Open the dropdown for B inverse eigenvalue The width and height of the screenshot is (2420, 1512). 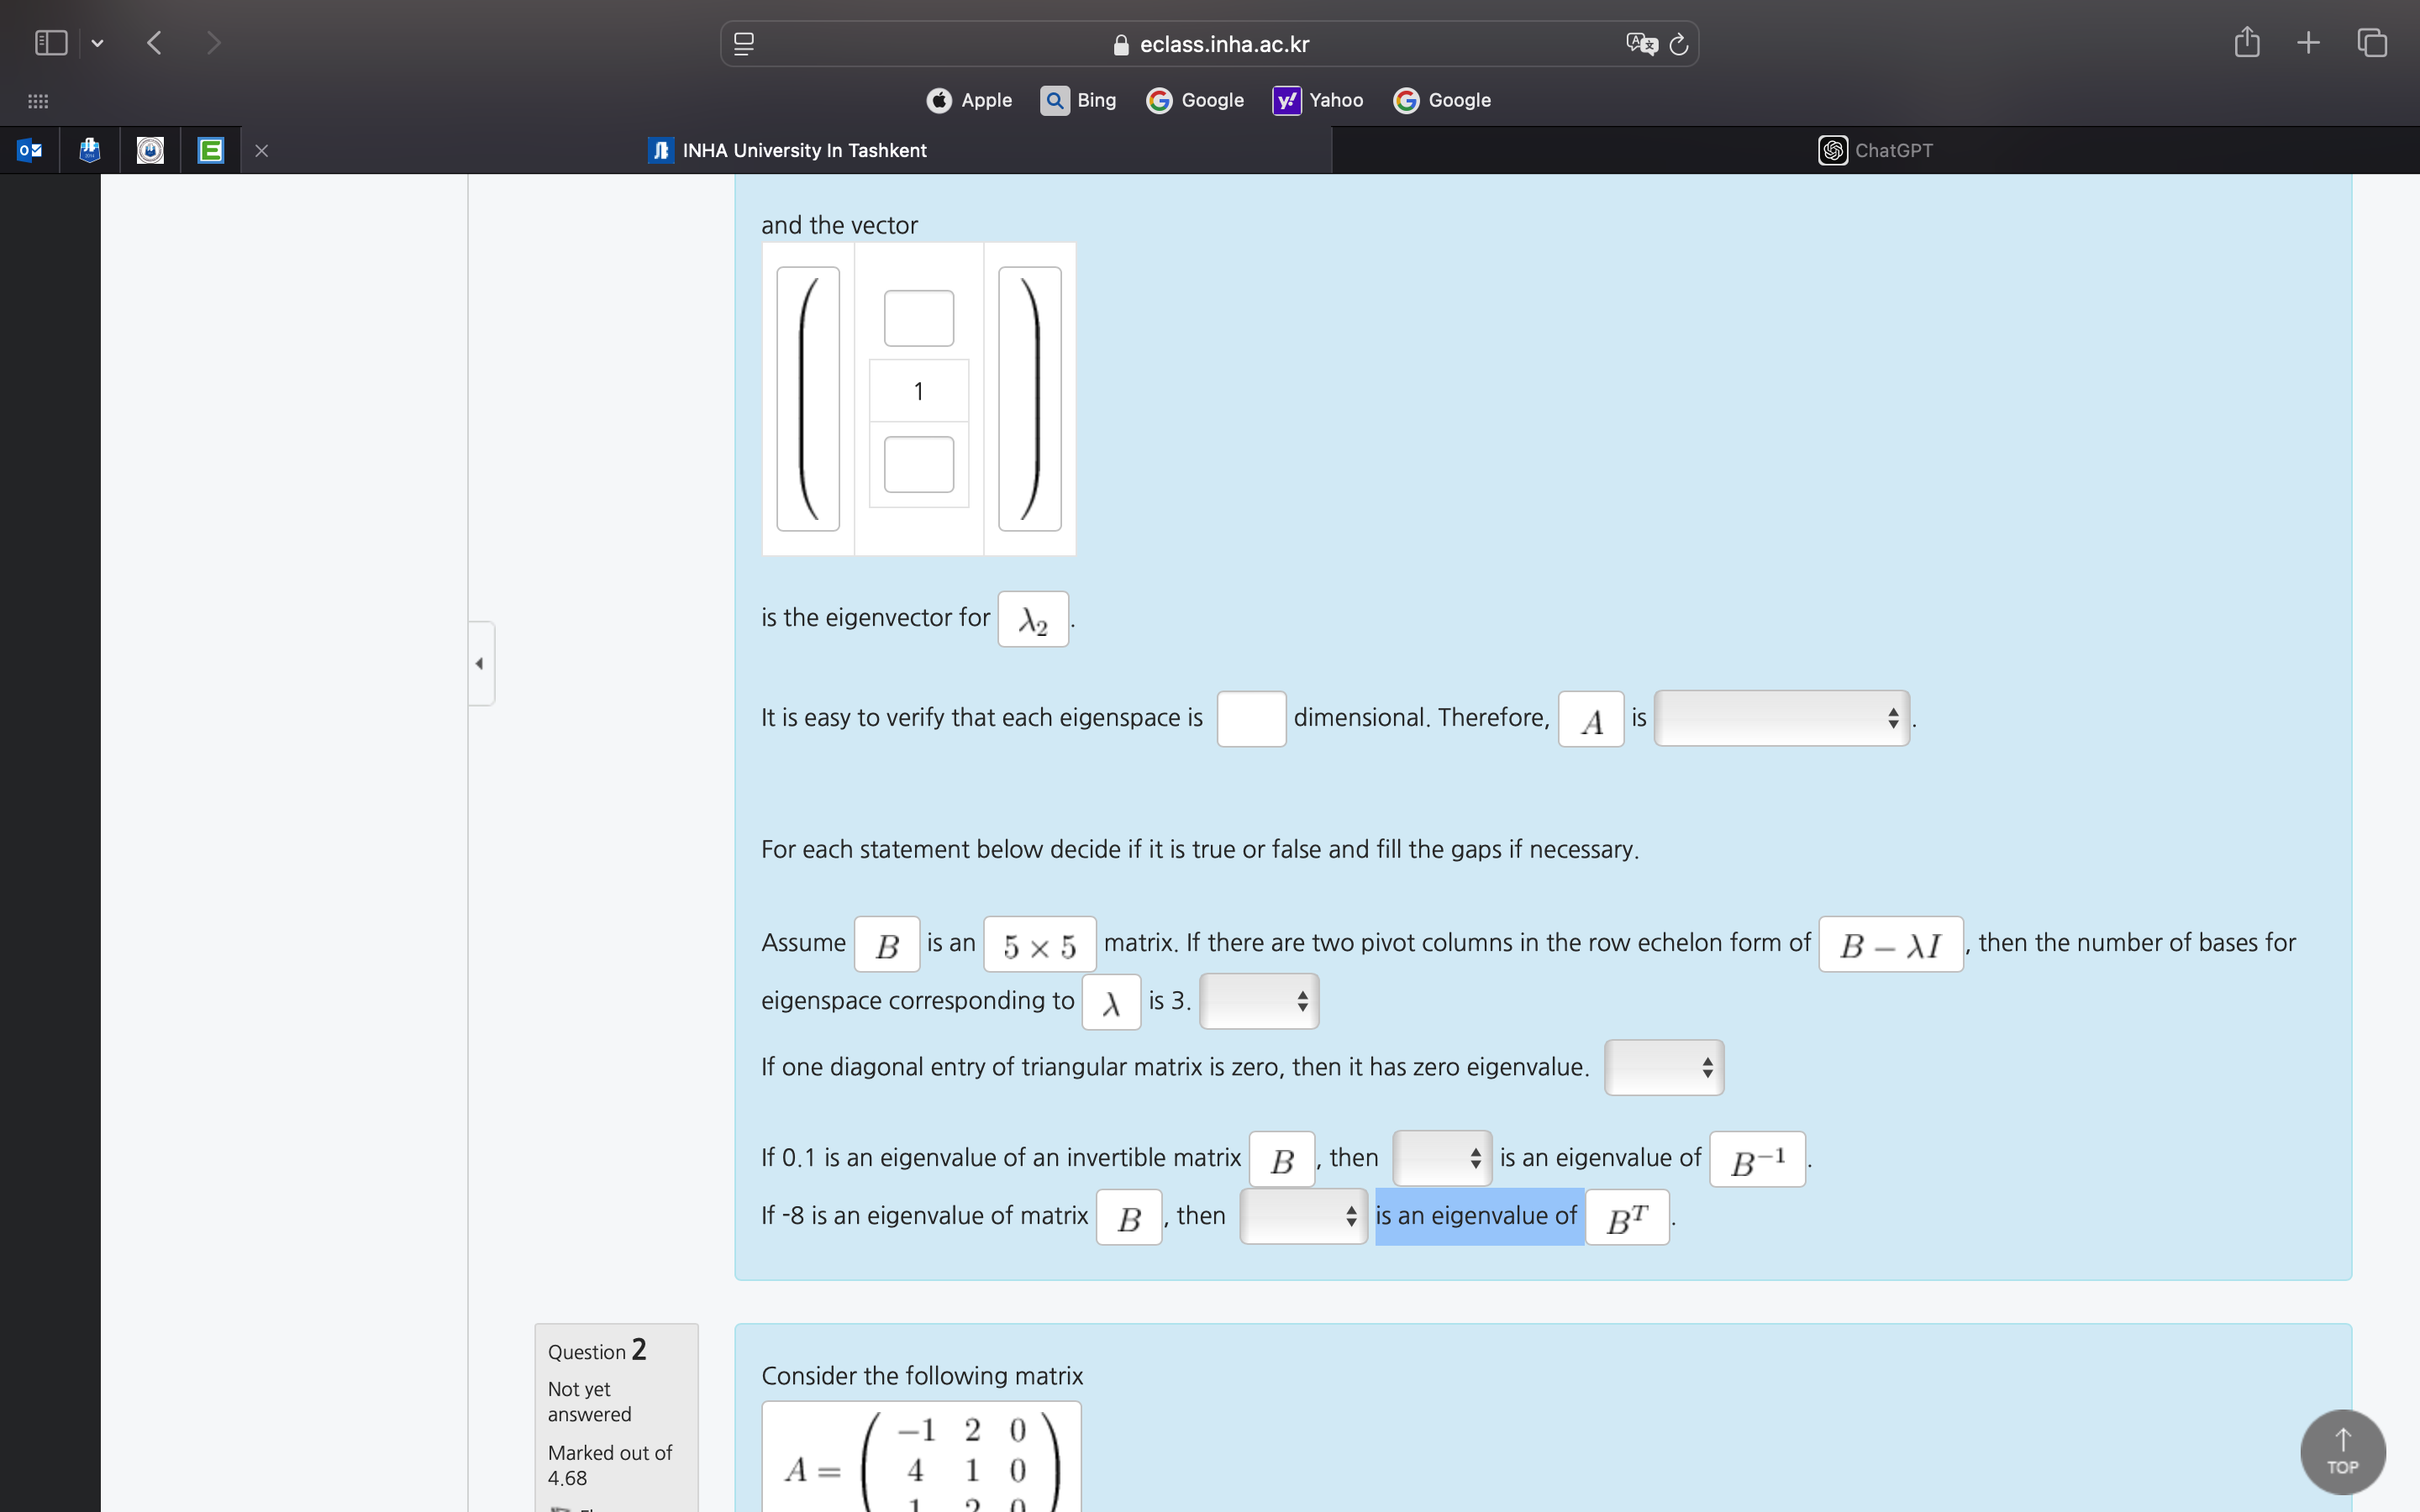[x=1442, y=1158]
